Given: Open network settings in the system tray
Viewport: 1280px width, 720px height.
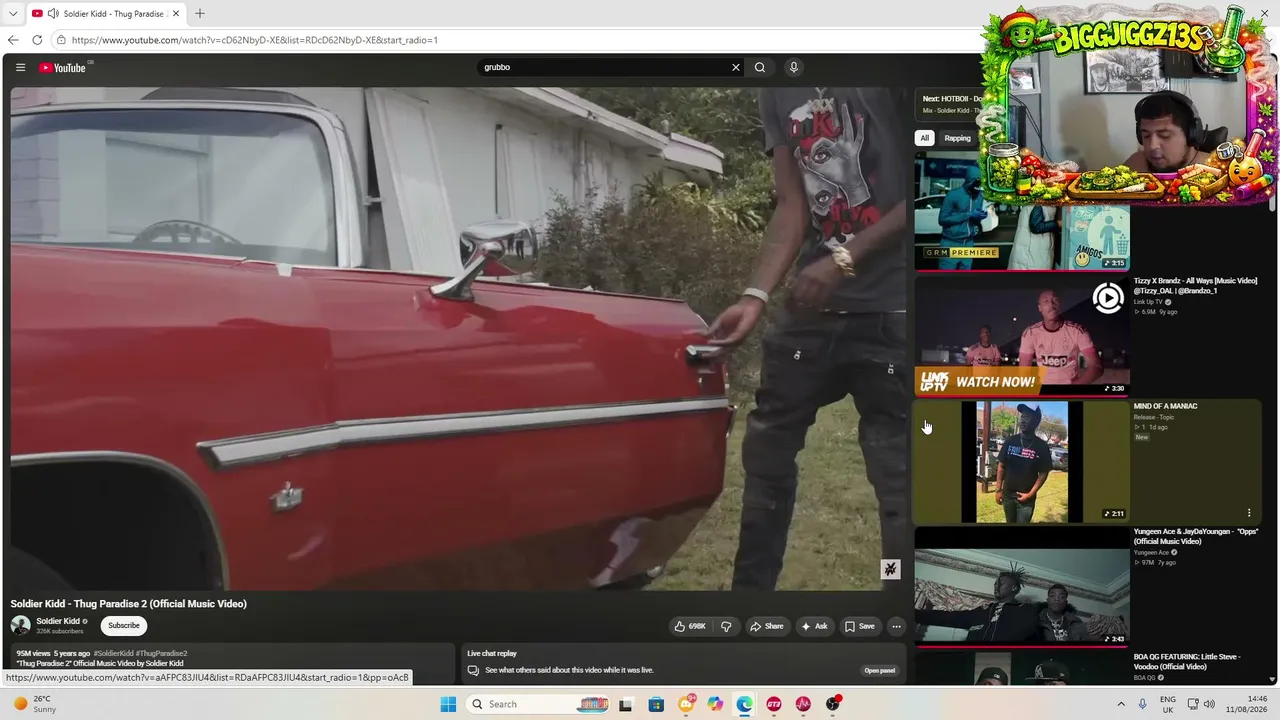Looking at the screenshot, I should pyautogui.click(x=1194, y=704).
